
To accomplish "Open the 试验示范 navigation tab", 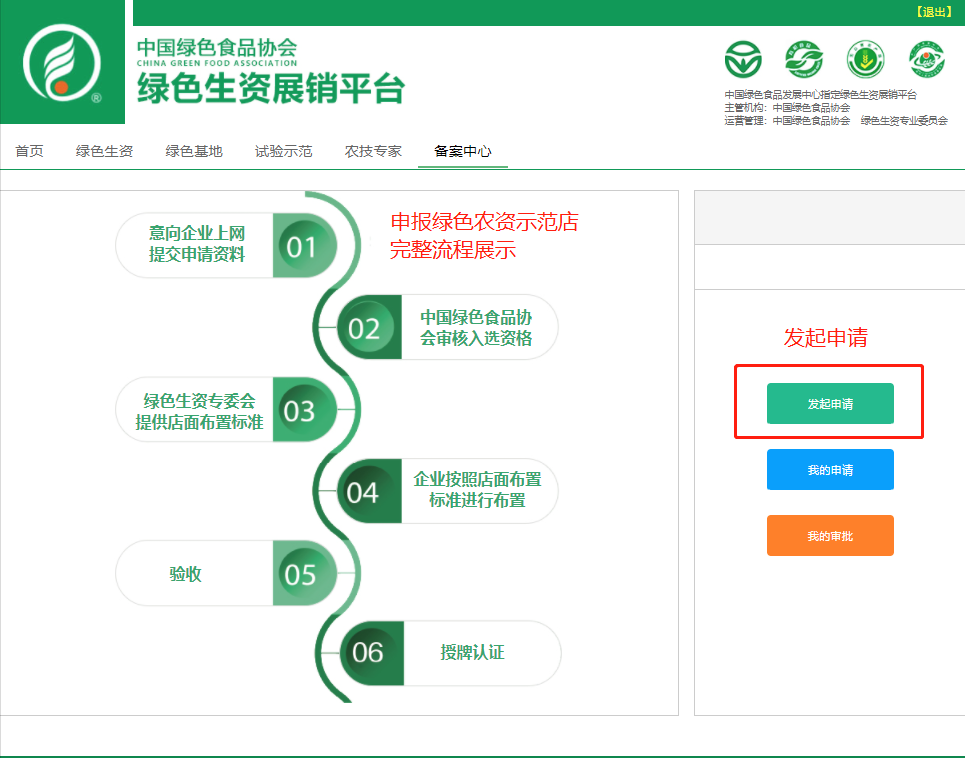I will click(283, 151).
